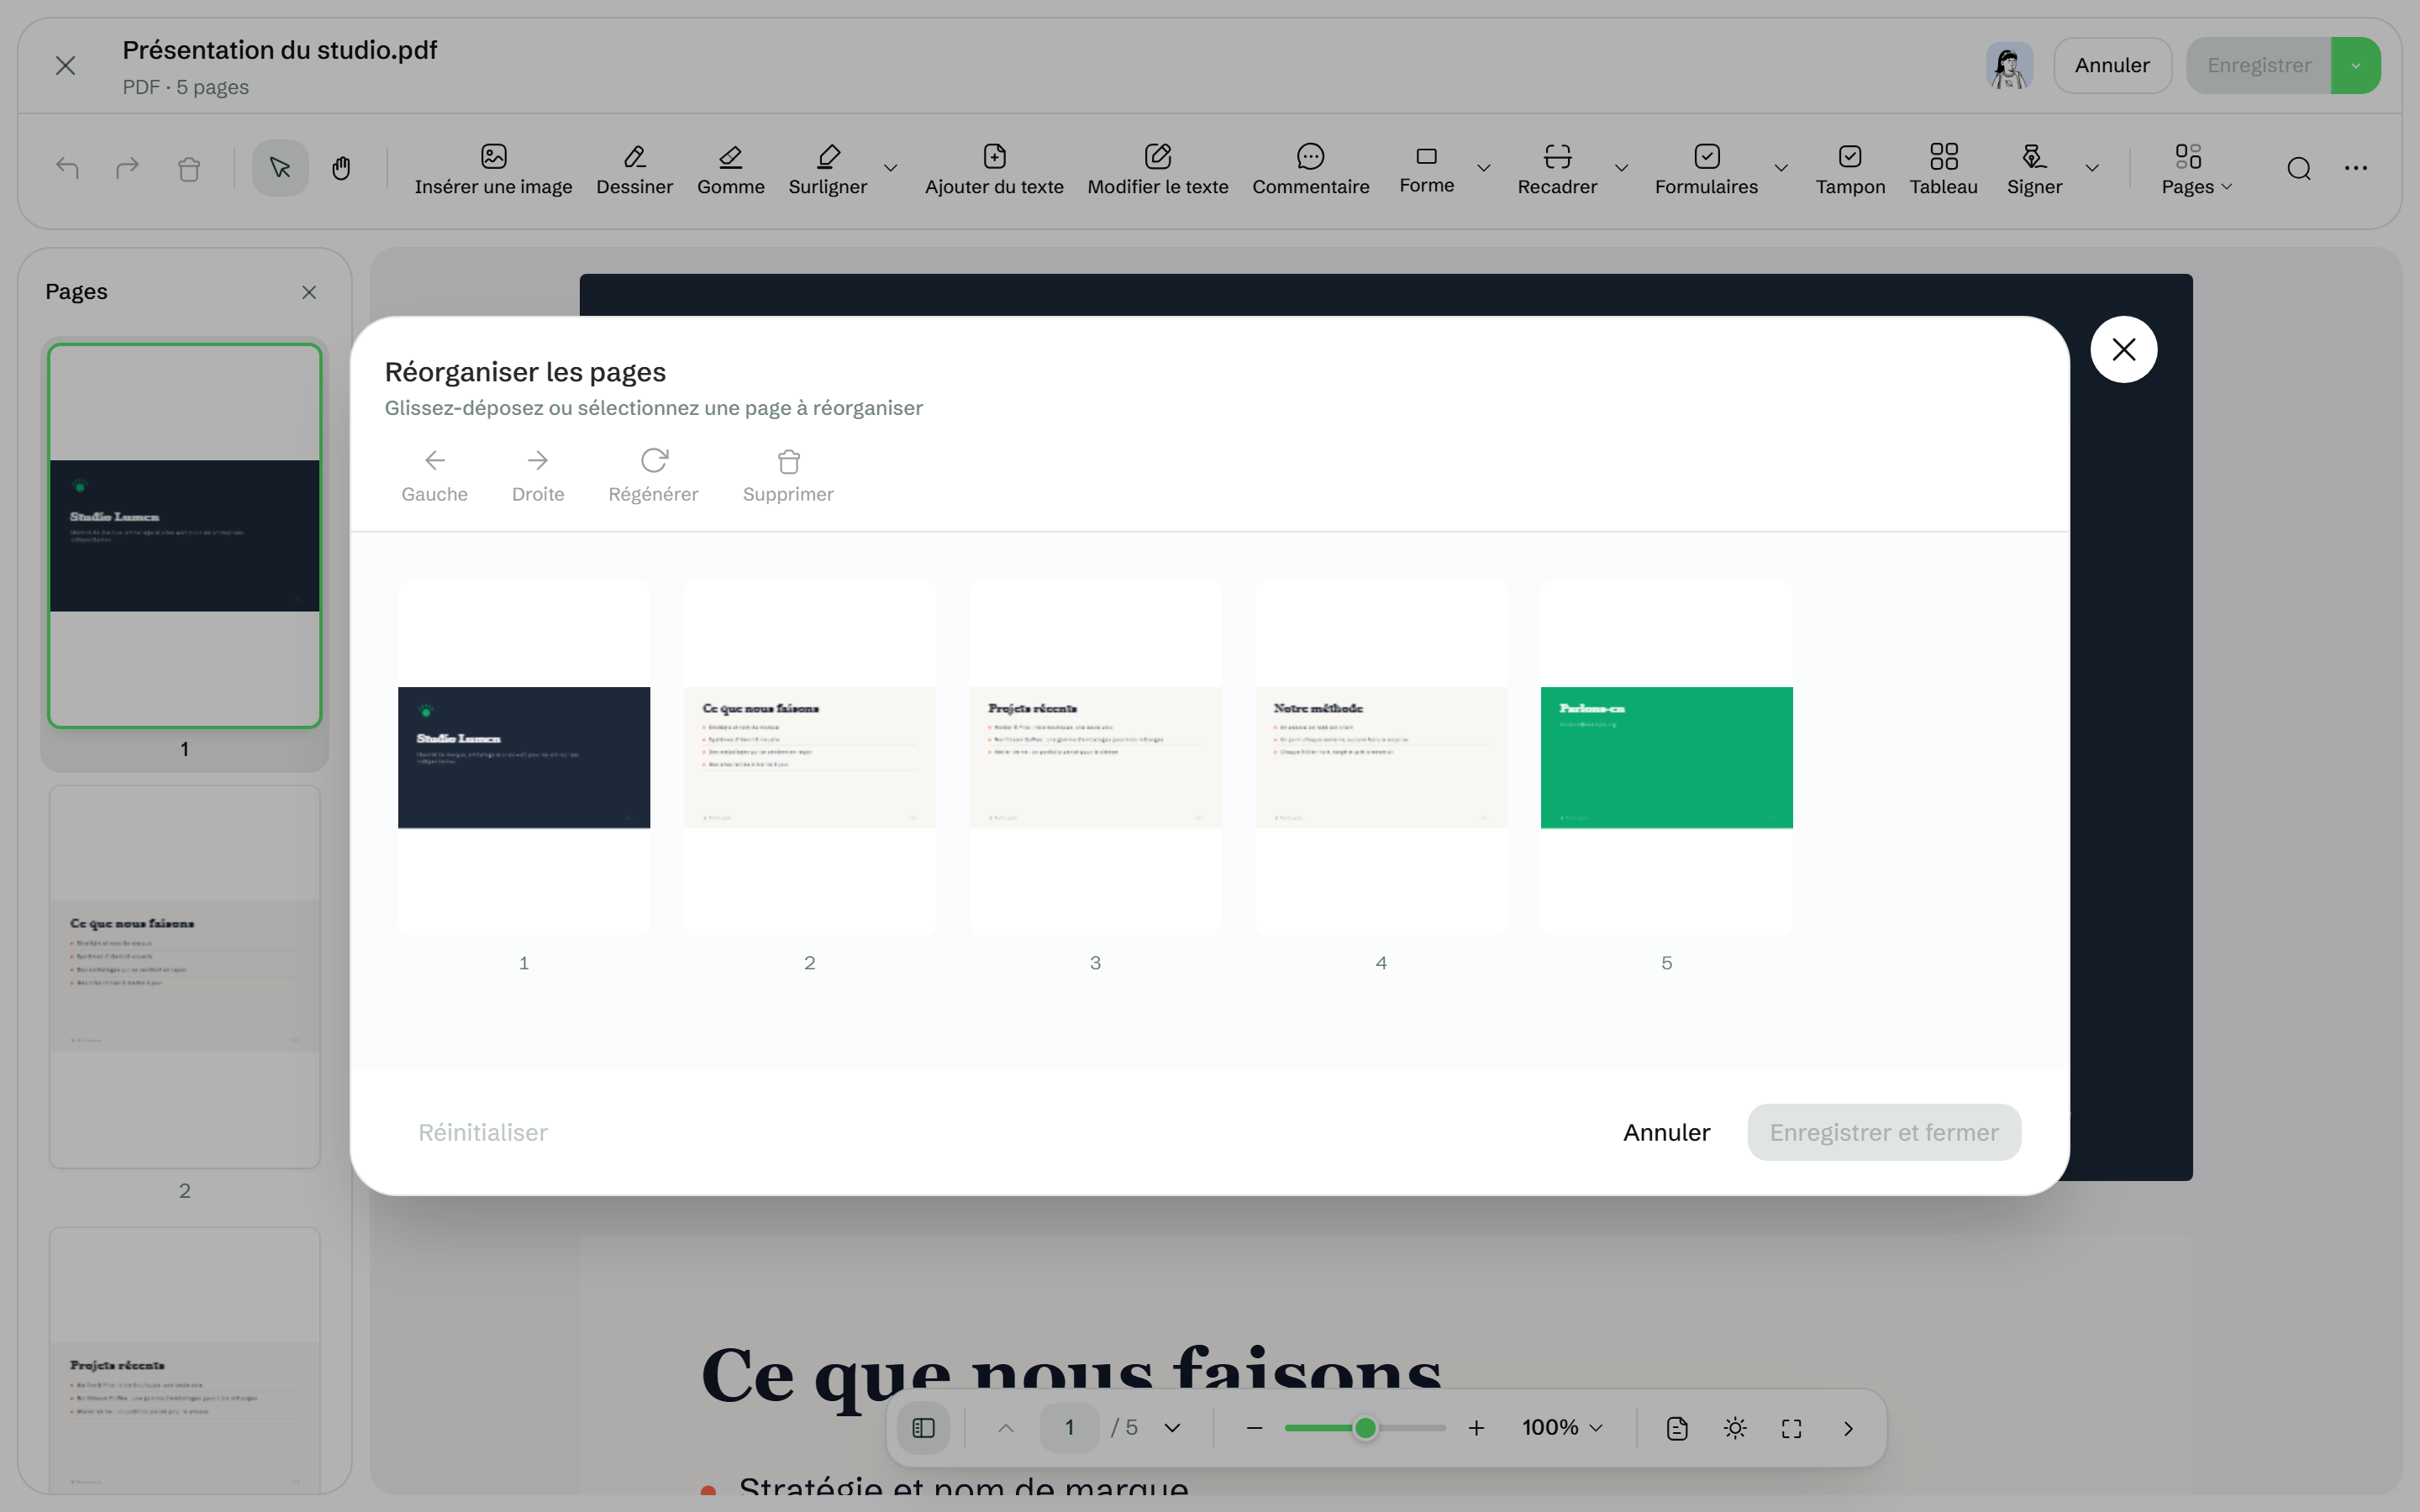Screen dimensions: 2420x1512
Task: Click the undo arrow icon
Action: pos(67,168)
